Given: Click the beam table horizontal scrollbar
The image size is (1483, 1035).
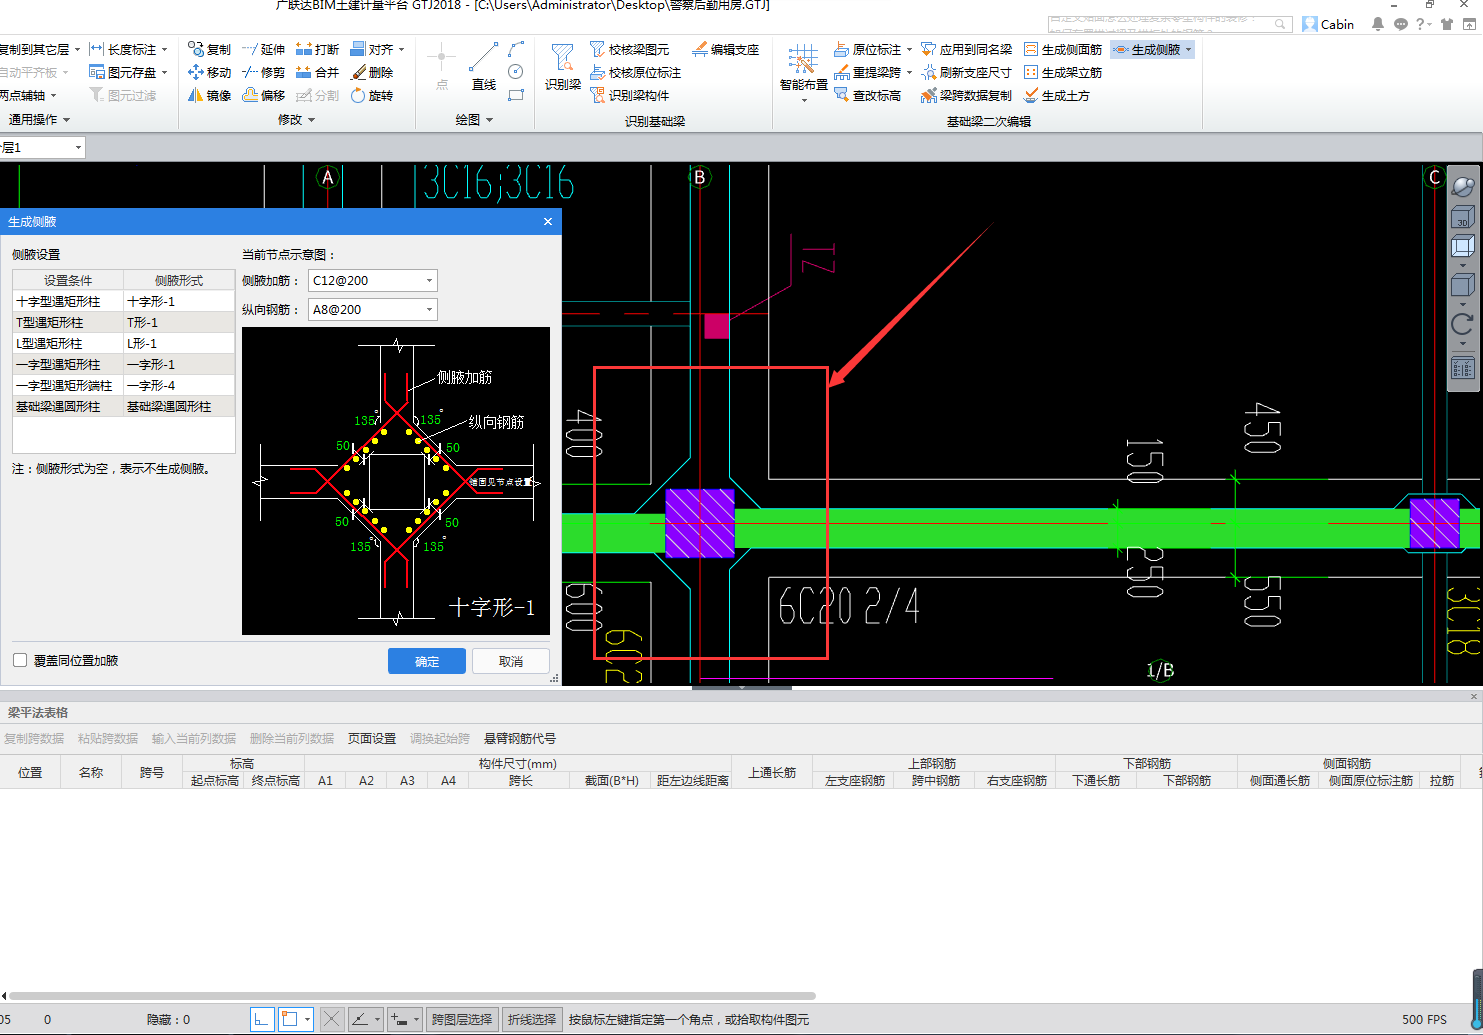Looking at the screenshot, I should 412,996.
